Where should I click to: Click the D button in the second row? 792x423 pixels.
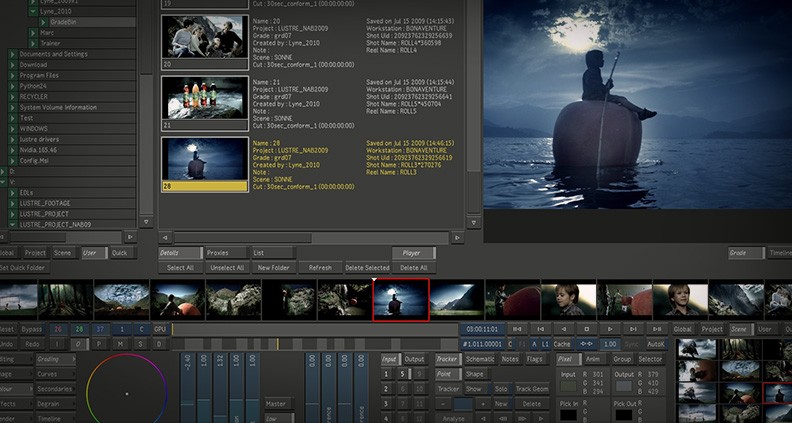click(x=160, y=344)
